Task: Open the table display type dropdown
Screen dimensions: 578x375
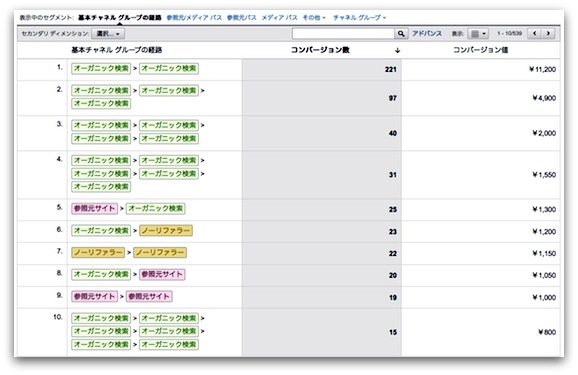Action: pos(478,34)
